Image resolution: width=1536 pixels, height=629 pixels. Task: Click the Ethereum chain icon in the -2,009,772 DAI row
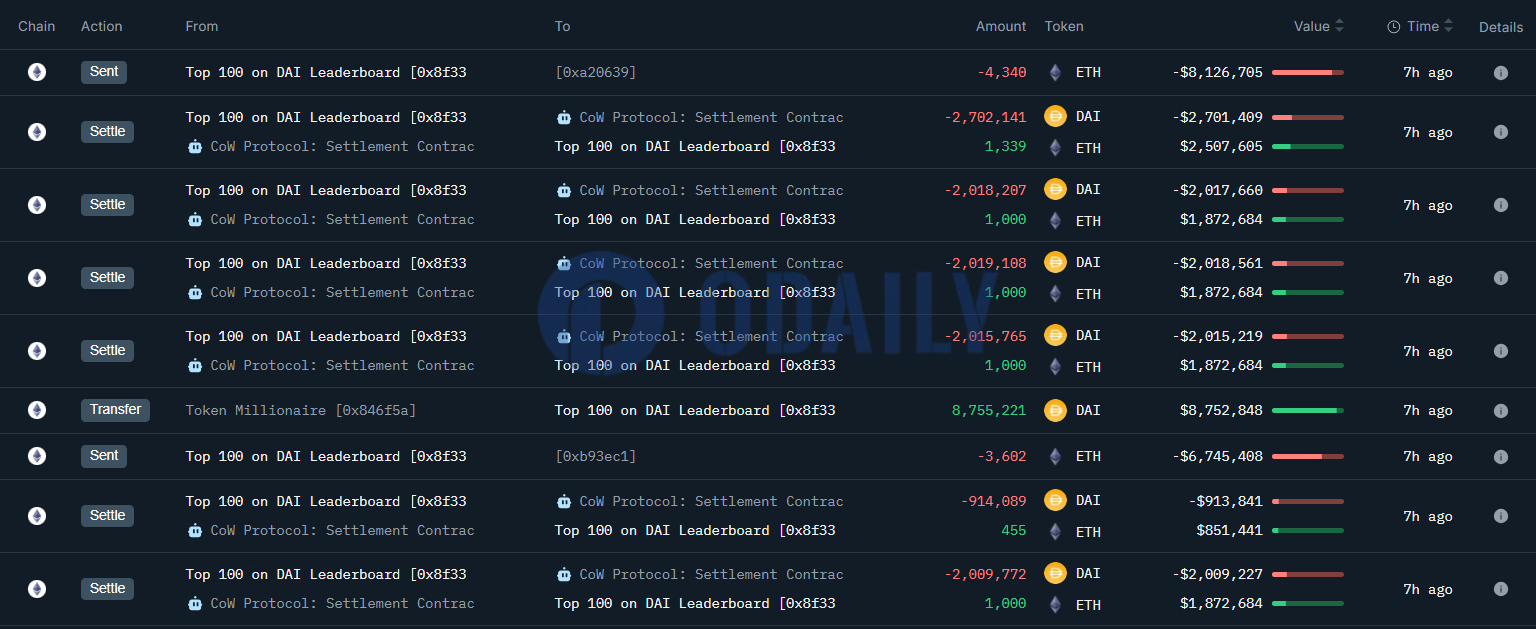pos(37,589)
